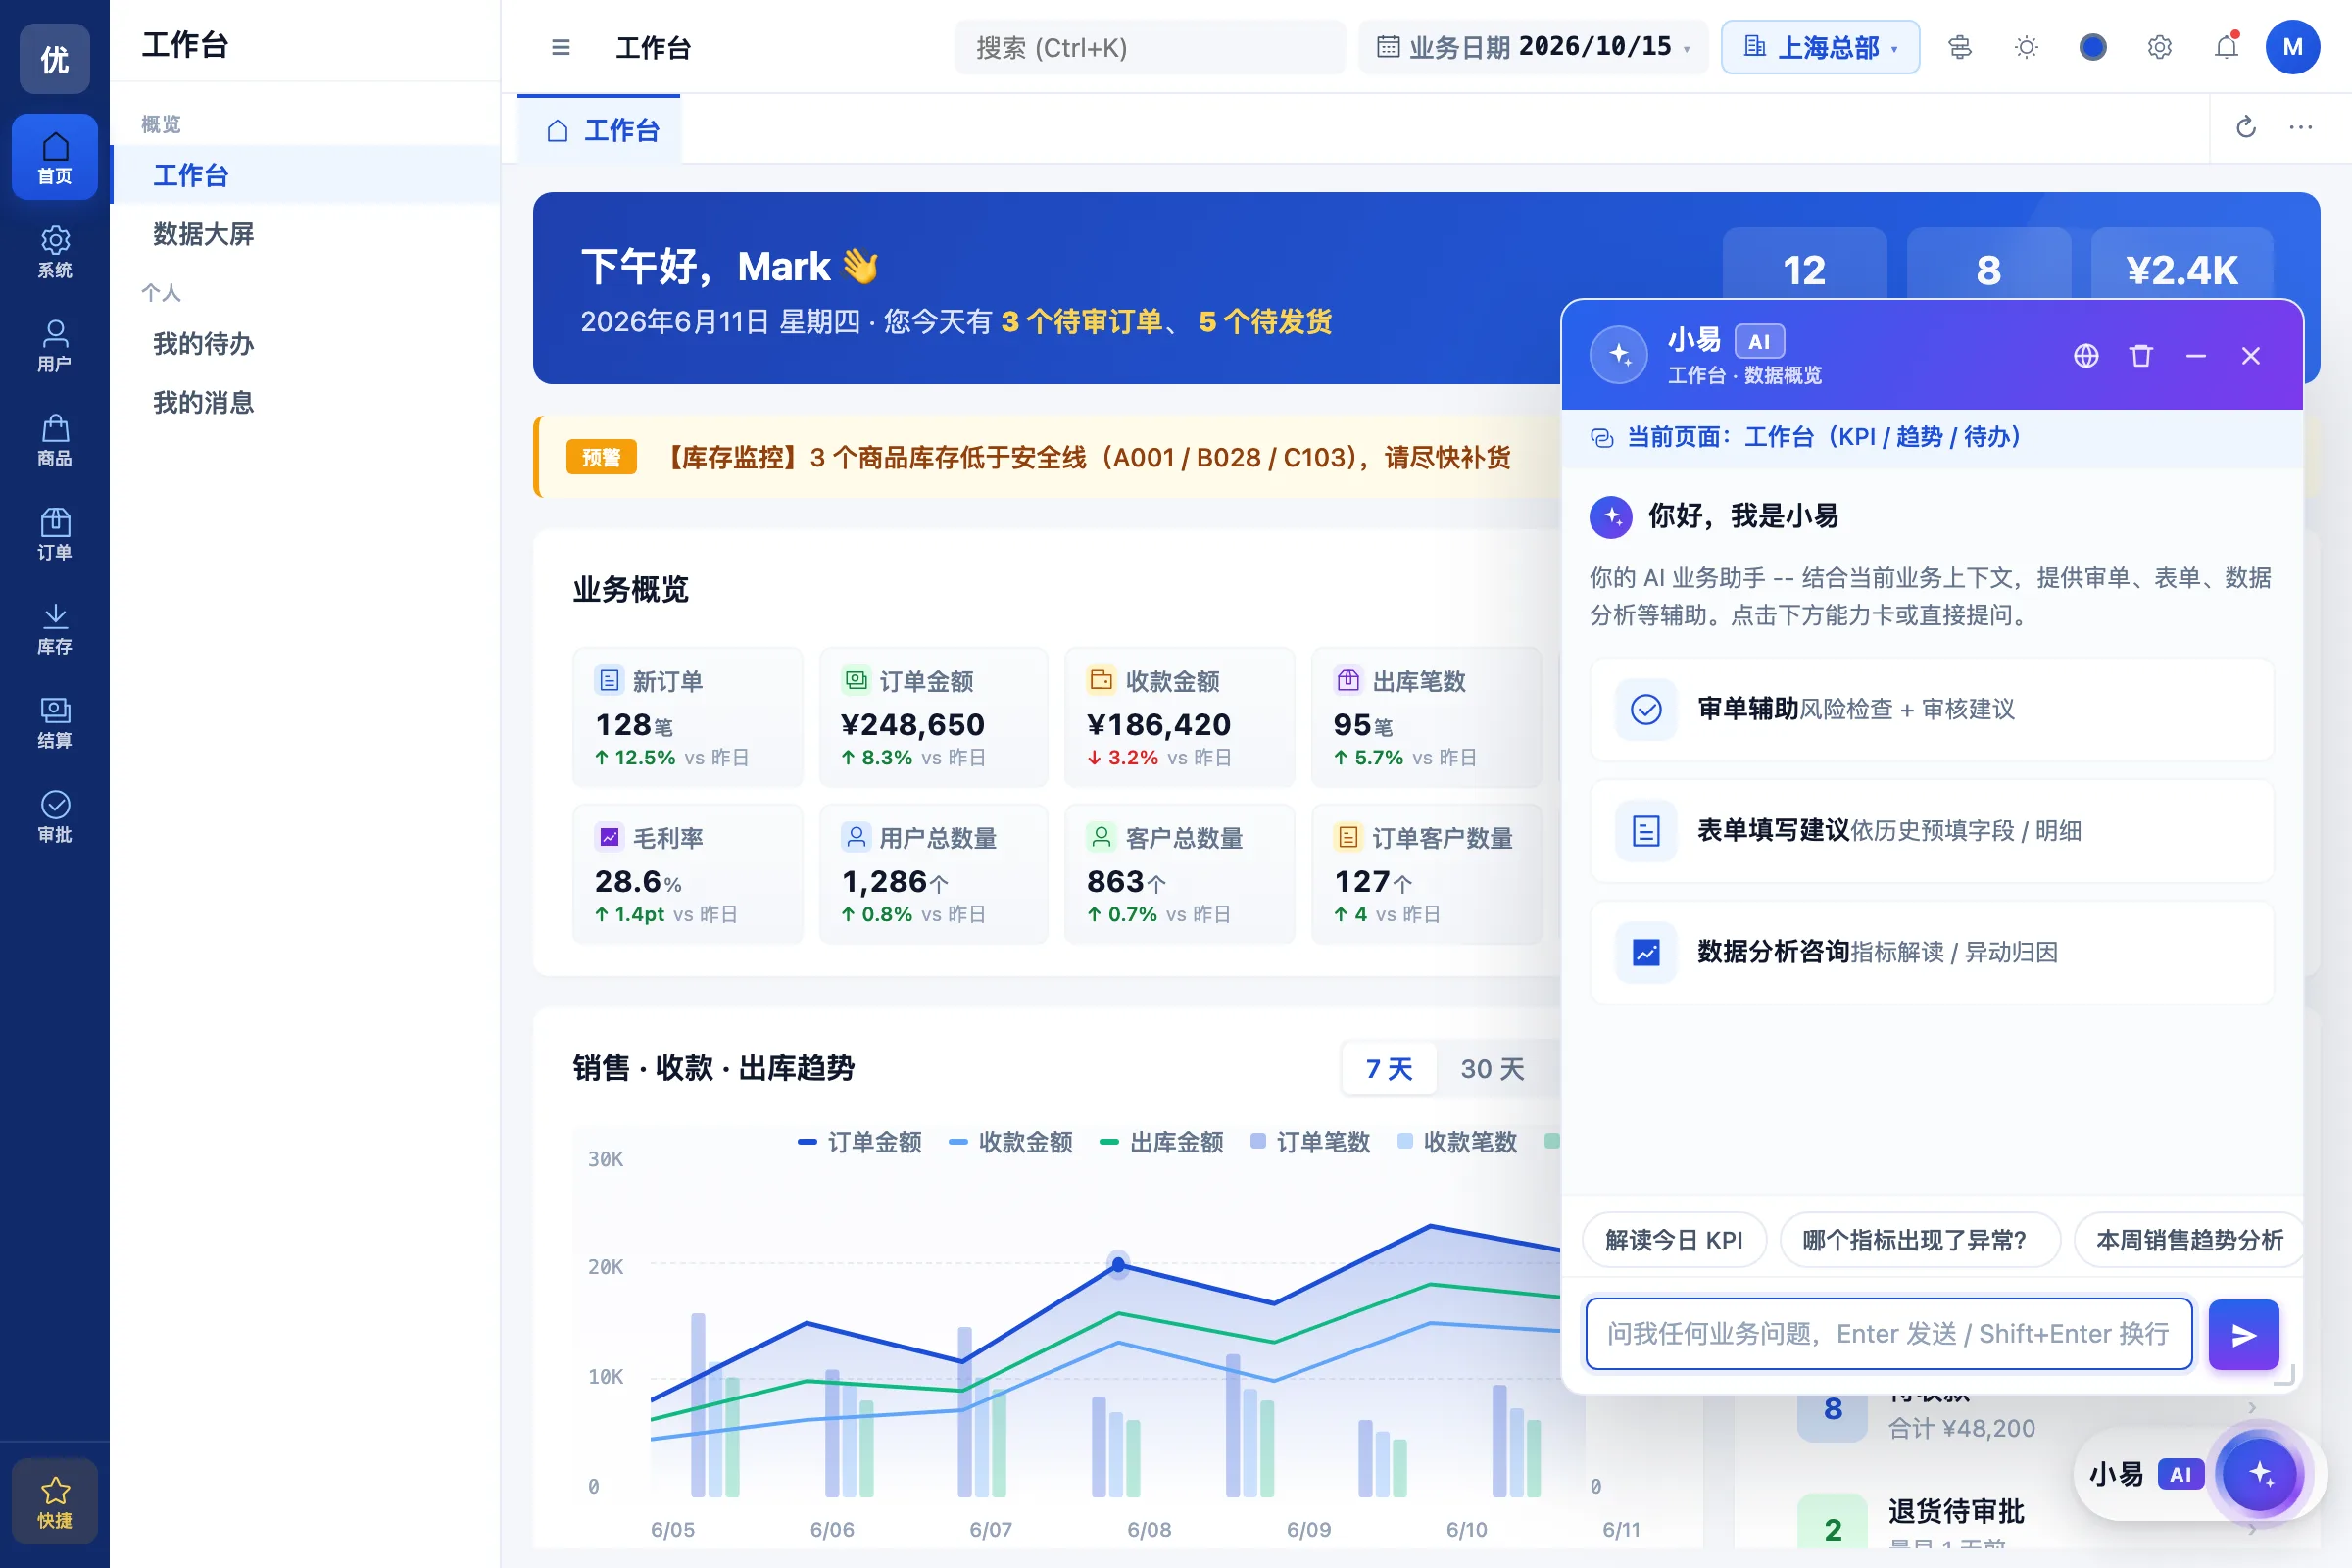This screenshot has width=2352, height=1568.
Task: Toggle 订单金额 legend series
Action: pos(860,1142)
